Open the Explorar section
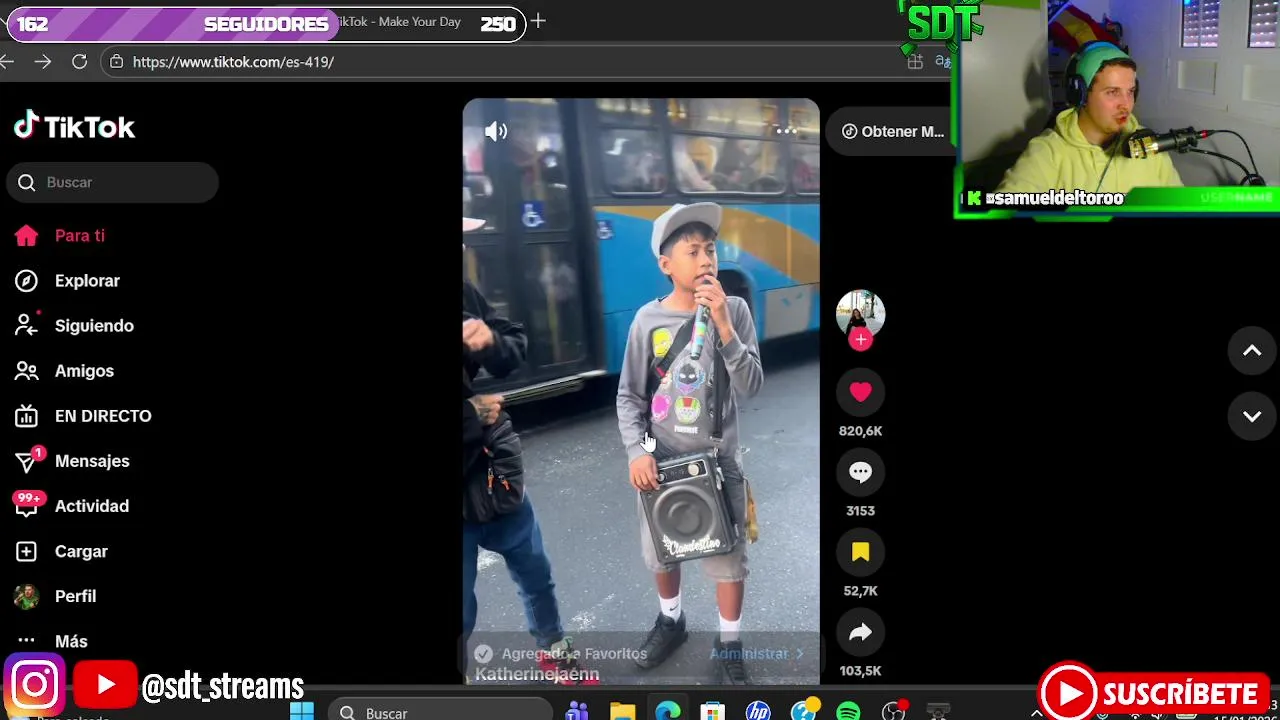 tap(87, 281)
